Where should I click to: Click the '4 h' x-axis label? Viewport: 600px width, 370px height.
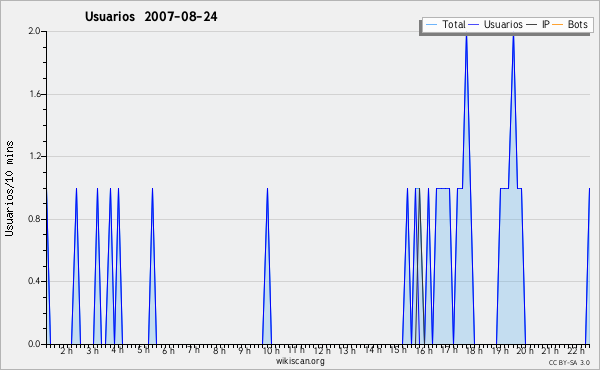[117, 350]
